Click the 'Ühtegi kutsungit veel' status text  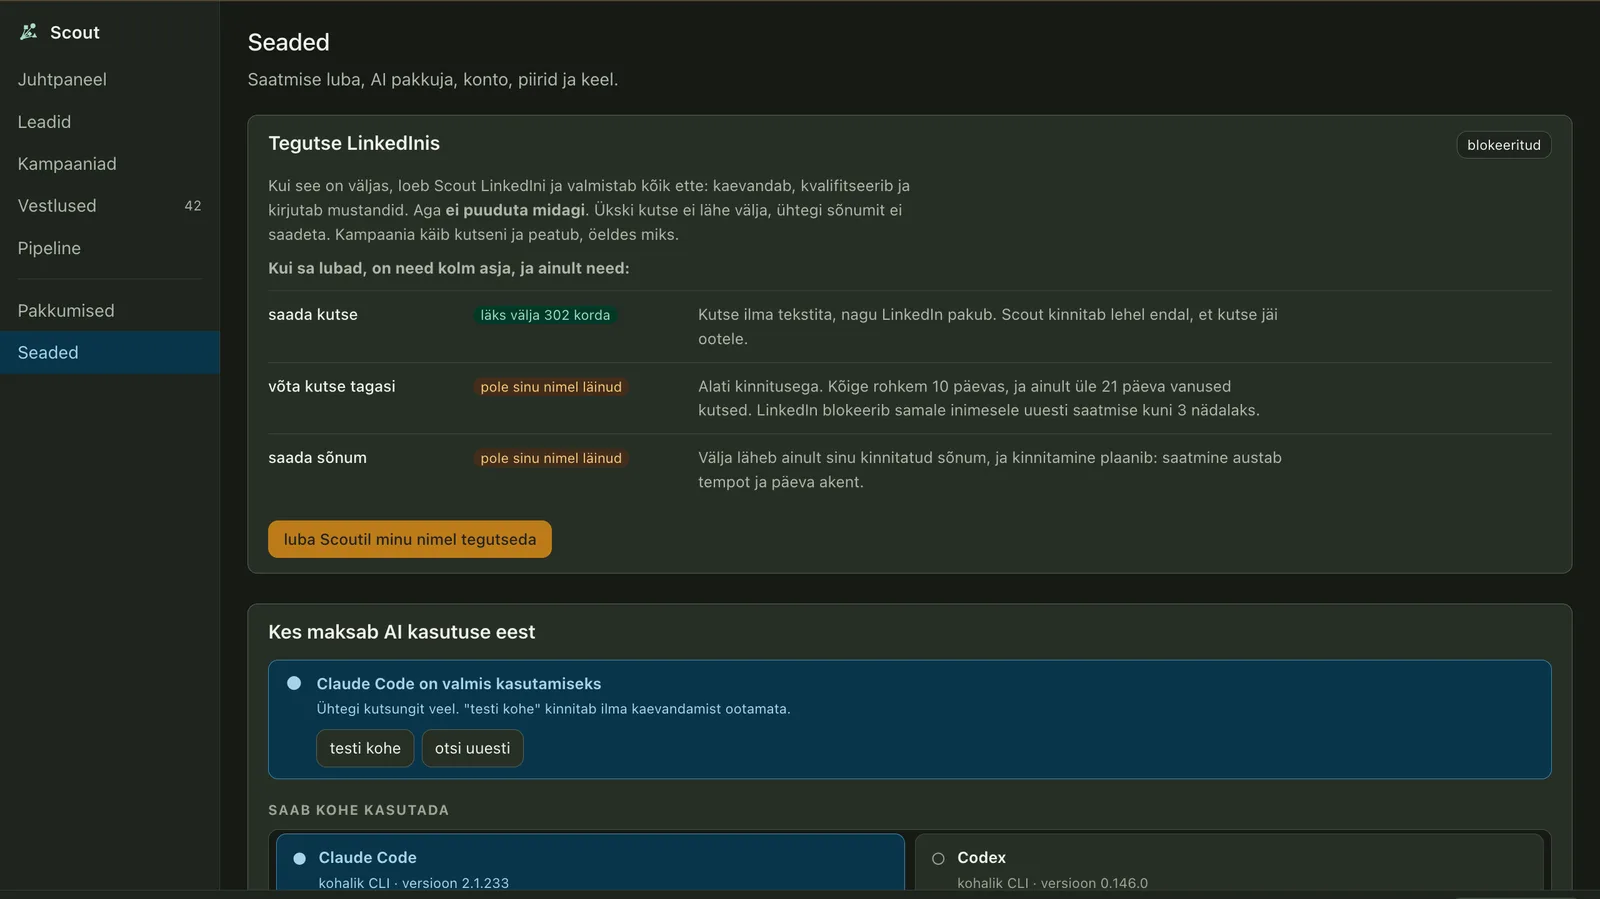pos(554,709)
